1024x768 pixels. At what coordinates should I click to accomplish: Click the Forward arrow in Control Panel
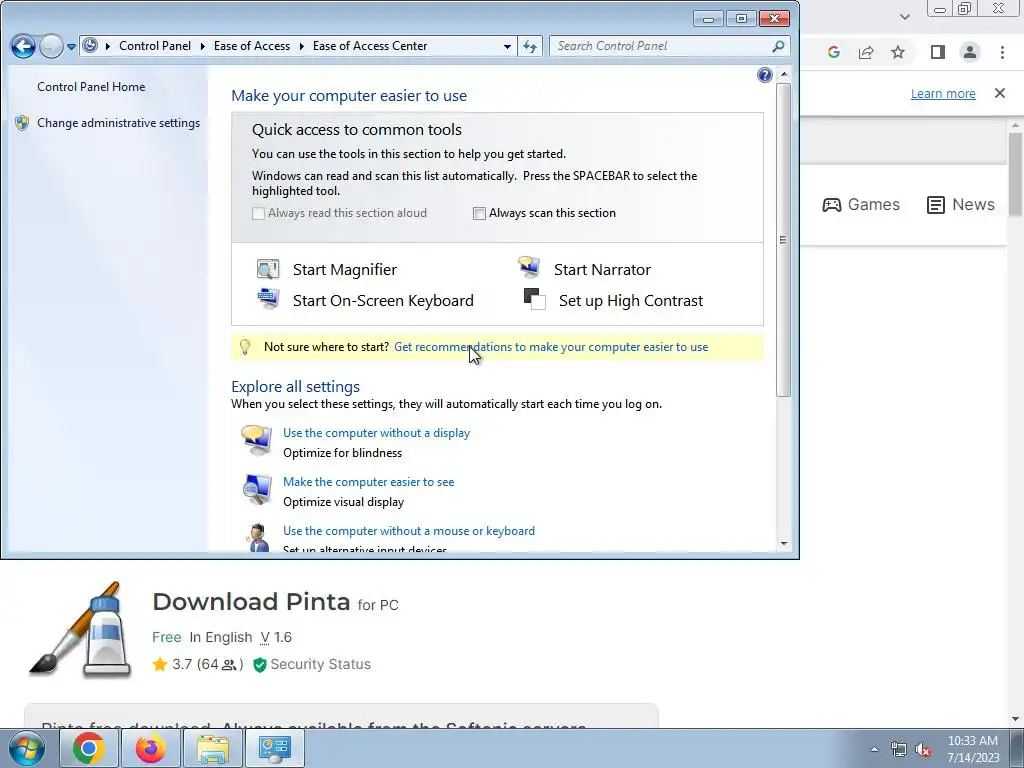51,46
